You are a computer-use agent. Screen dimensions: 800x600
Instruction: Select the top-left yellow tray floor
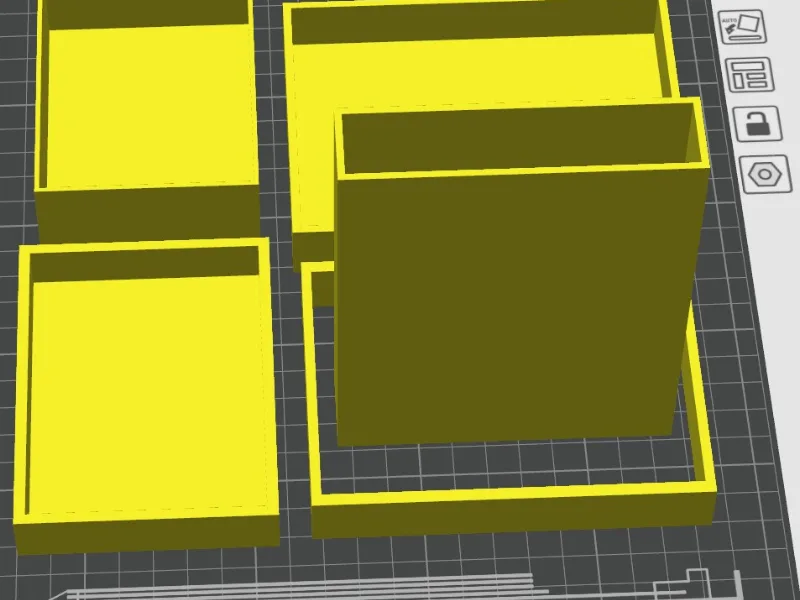[x=149, y=105]
